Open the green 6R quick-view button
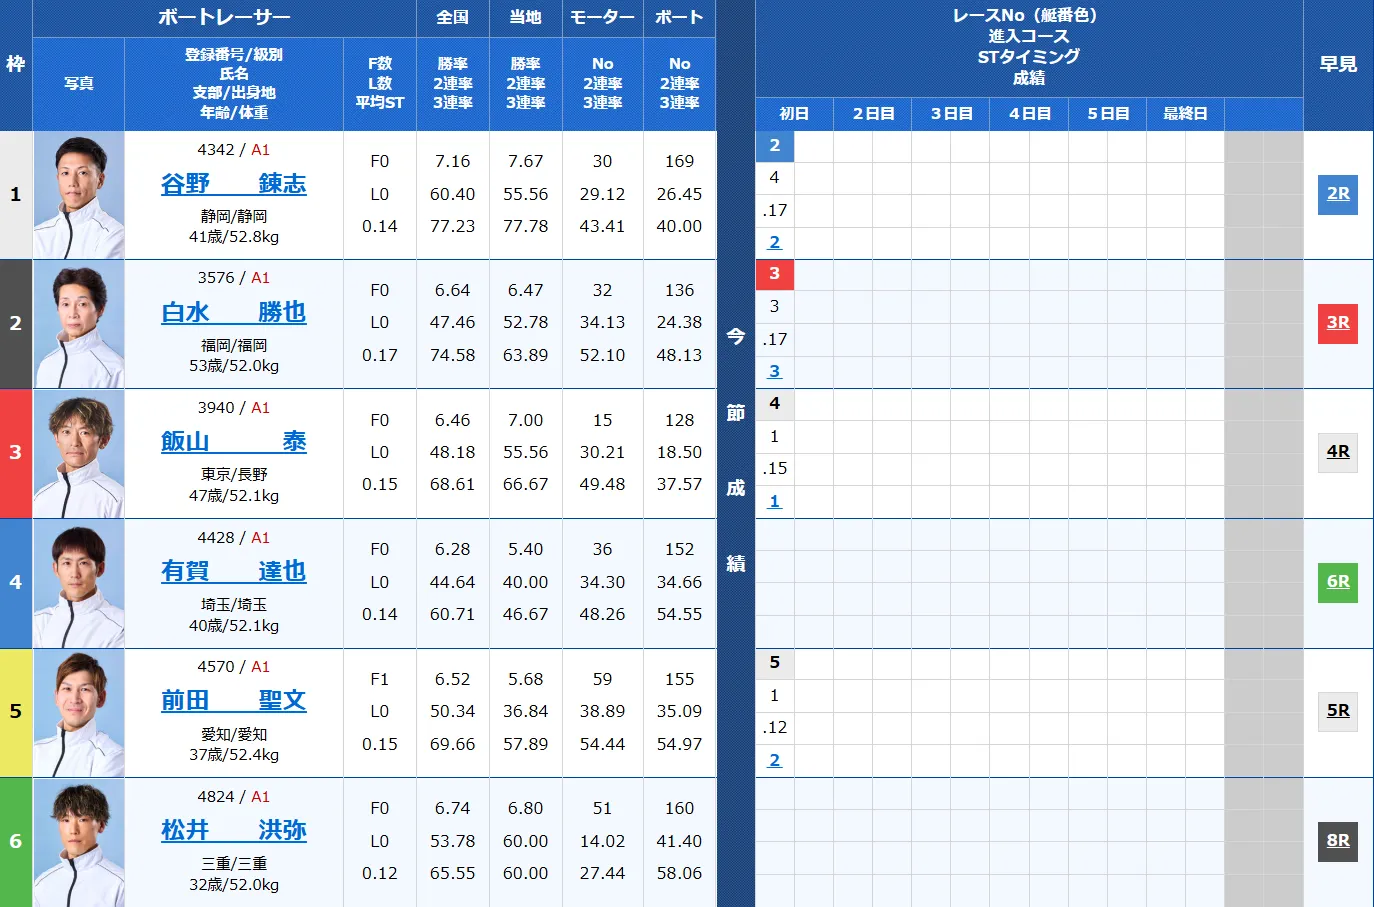Viewport: 1374px width, 907px height. [x=1337, y=582]
